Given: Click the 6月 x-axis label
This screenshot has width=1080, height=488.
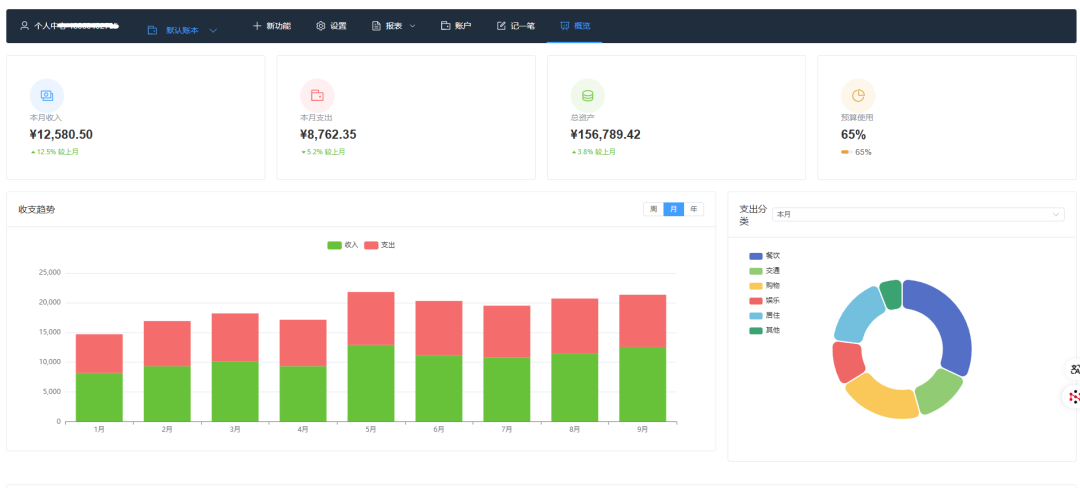Looking at the screenshot, I should coord(439,429).
